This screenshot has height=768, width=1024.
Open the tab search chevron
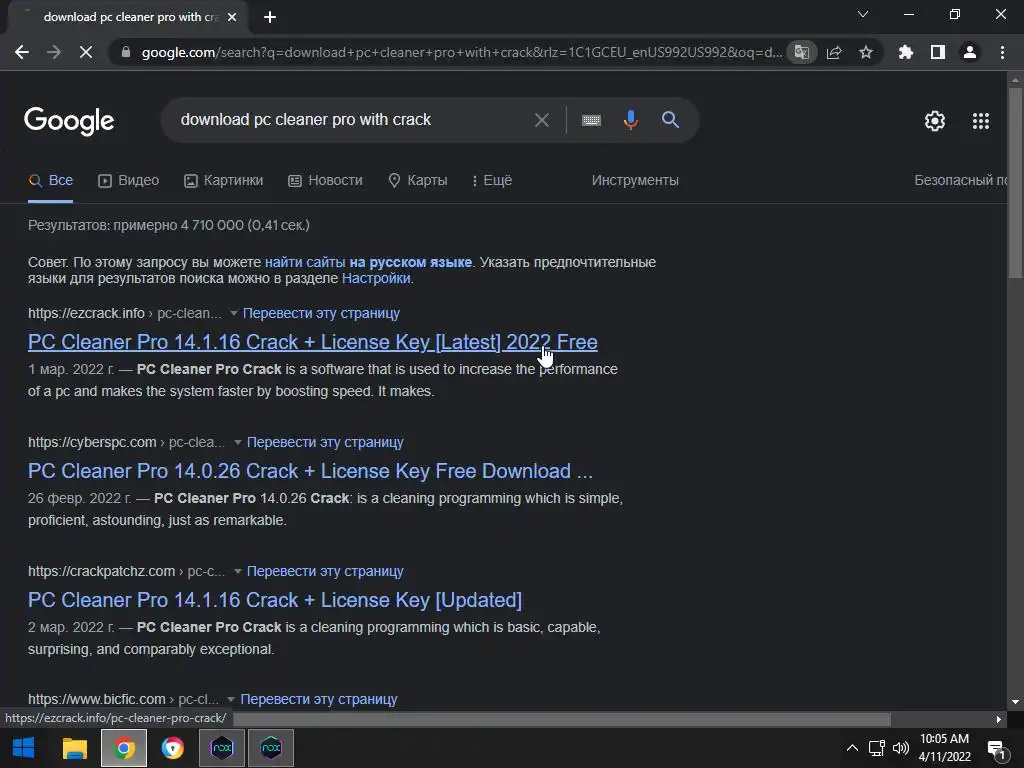coord(863,14)
